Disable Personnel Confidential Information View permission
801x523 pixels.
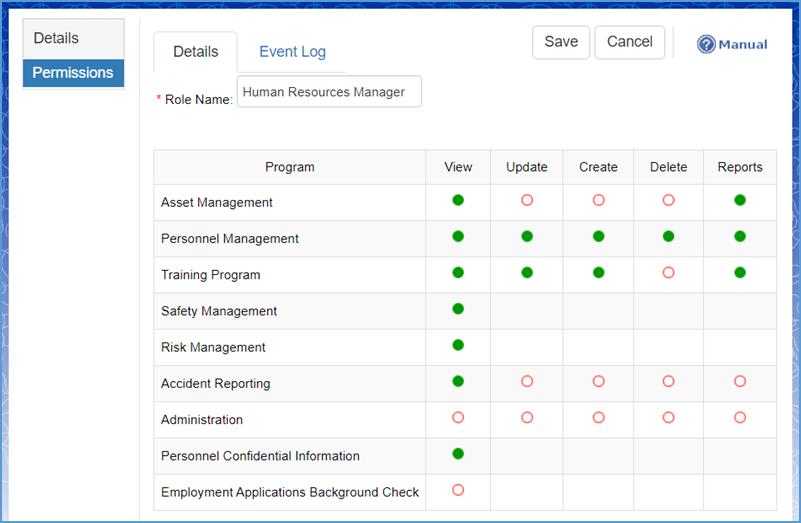pyautogui.click(x=458, y=453)
